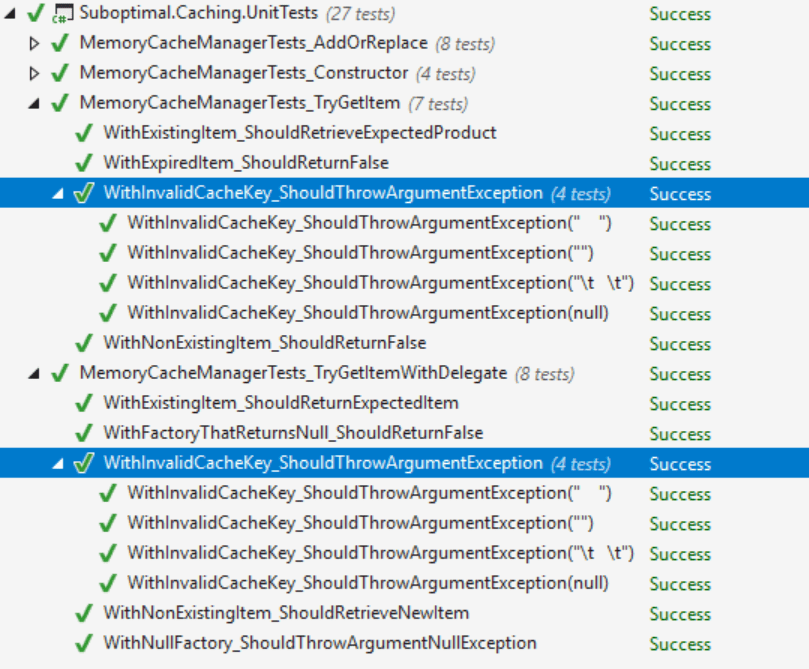Click Success status of MemoryCacheManagerTests_Constructor
The height and width of the screenshot is (669, 809).
680,74
